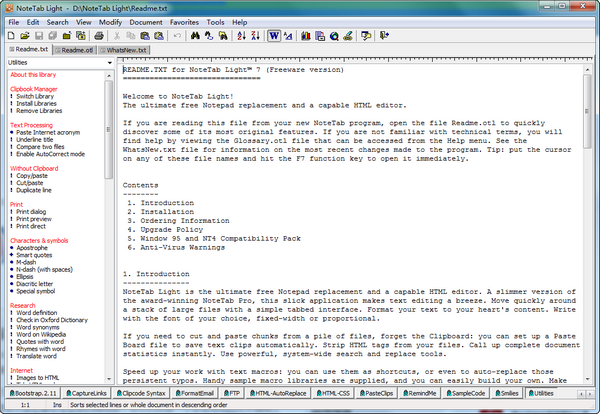
Task: Click the disk search binoculars icon
Action: tap(223, 36)
